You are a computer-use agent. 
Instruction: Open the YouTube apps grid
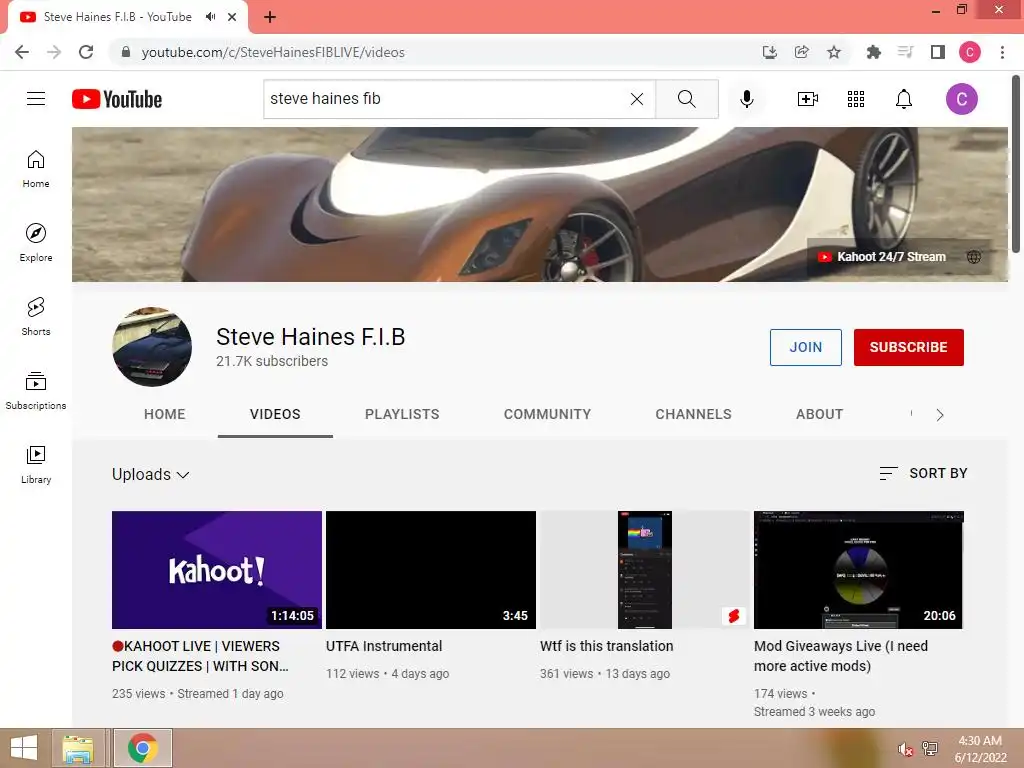856,99
